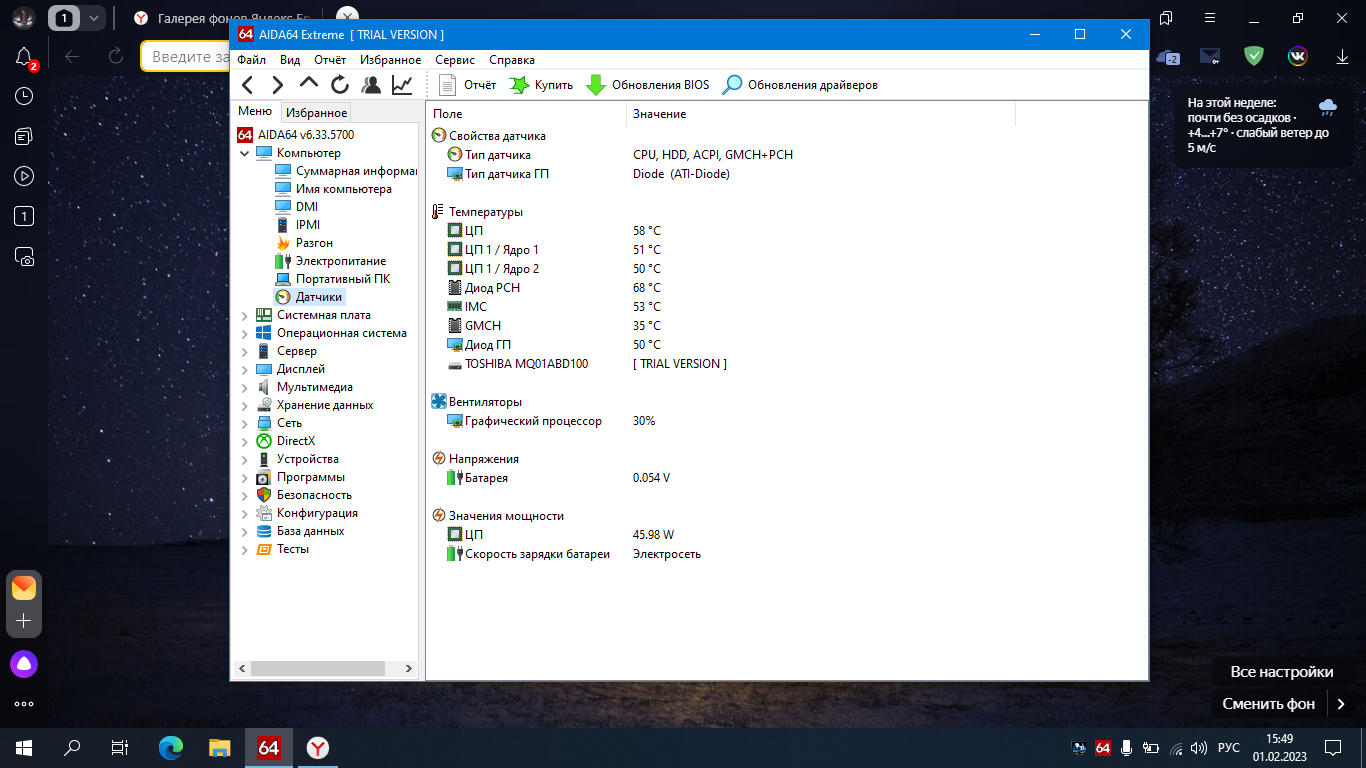Open the Избранное menu in the menu bar
Image resolution: width=1366 pixels, height=768 pixels.
pyautogui.click(x=390, y=60)
